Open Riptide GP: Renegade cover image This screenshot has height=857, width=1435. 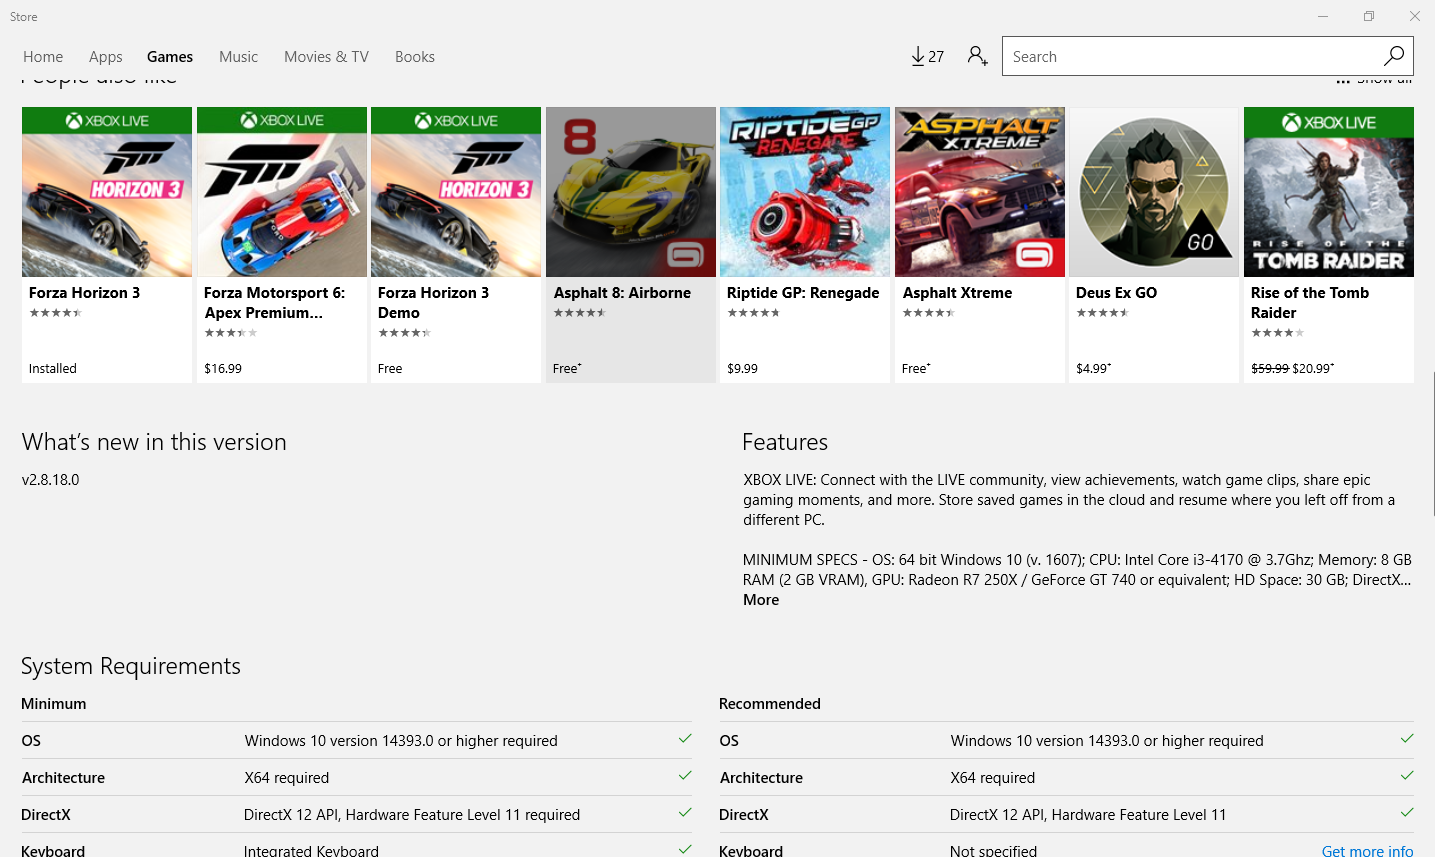point(805,192)
